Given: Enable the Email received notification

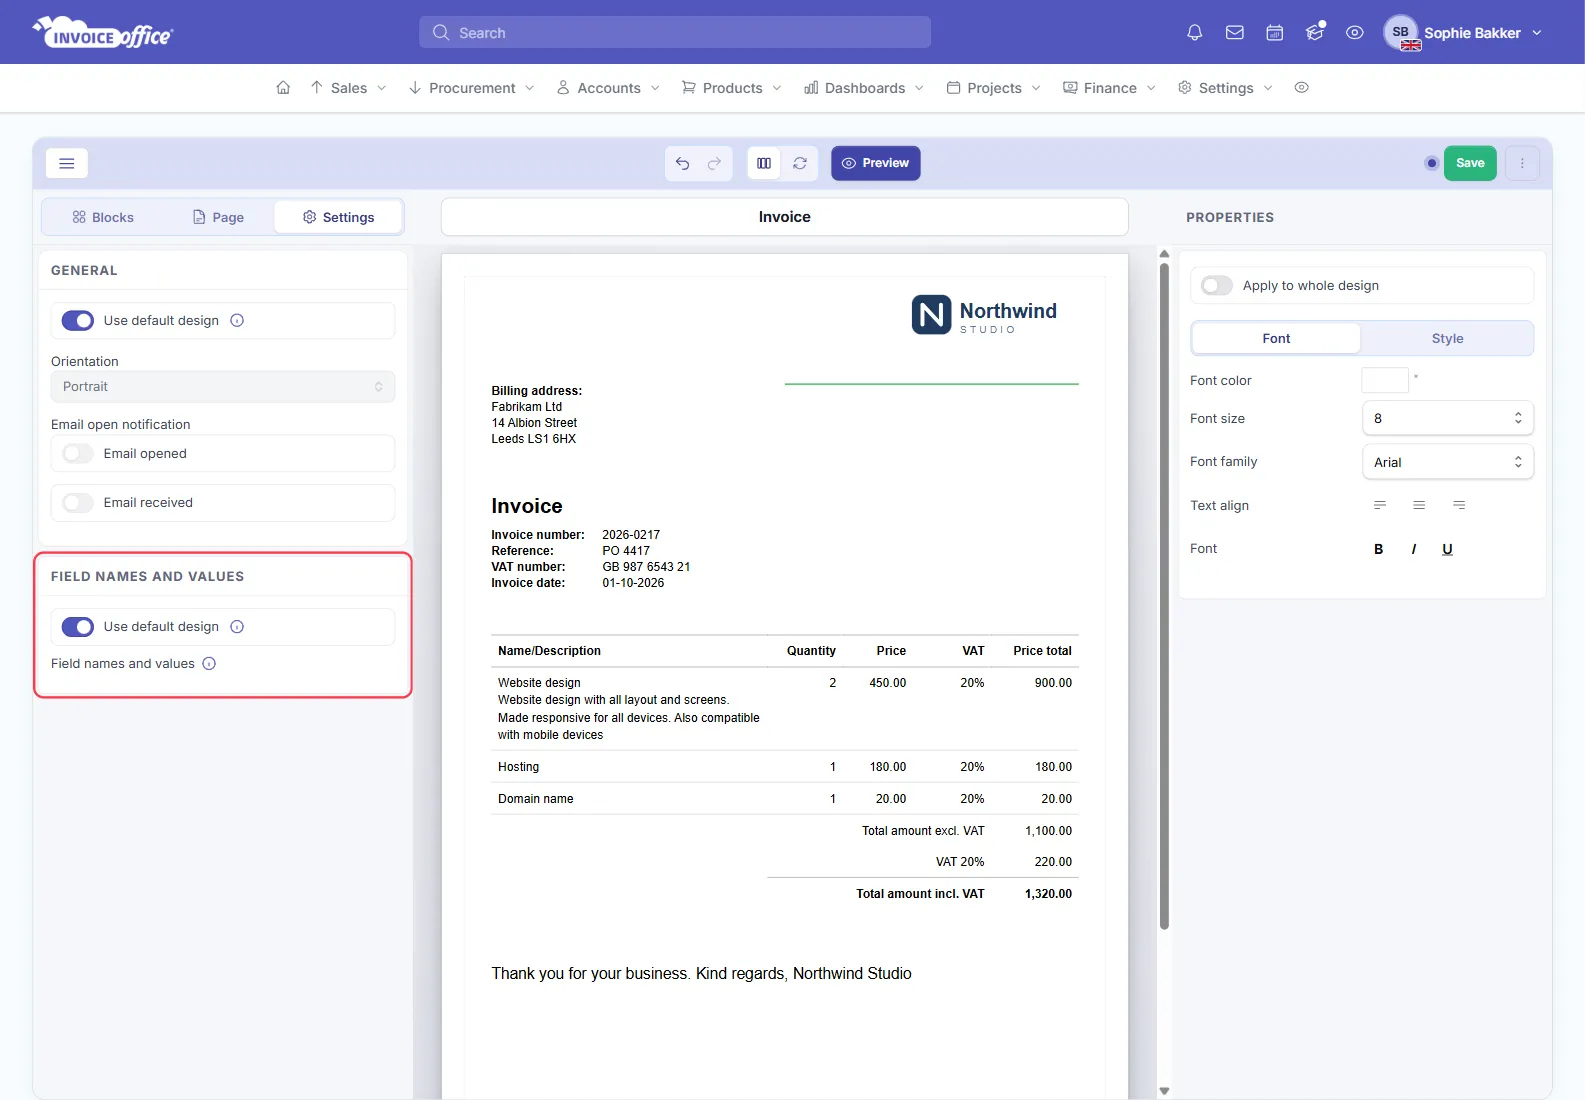Looking at the screenshot, I should [x=78, y=503].
